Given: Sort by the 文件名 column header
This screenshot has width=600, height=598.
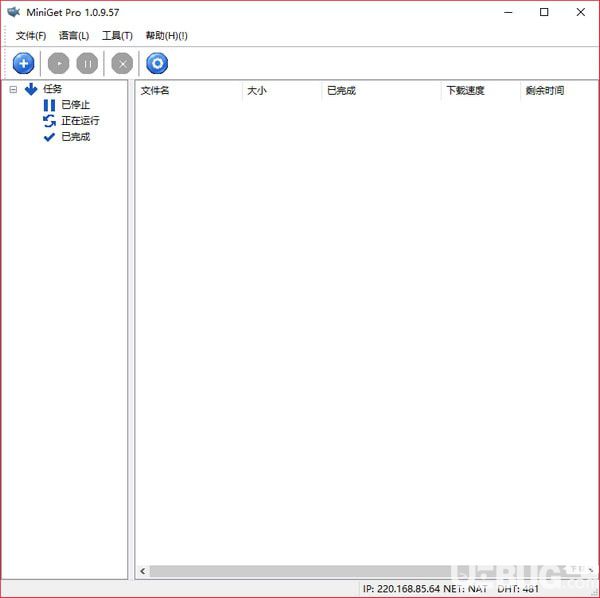Looking at the screenshot, I should coord(189,91).
